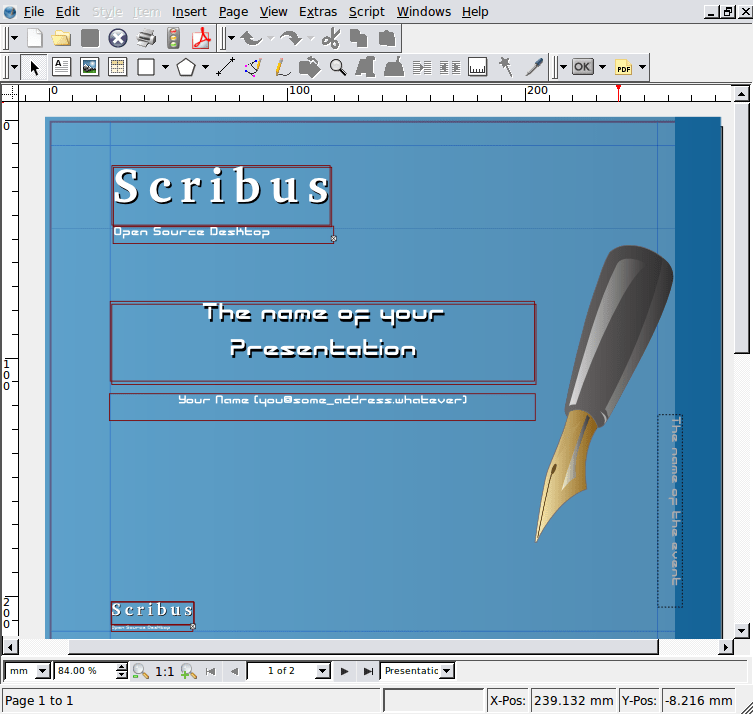Click the vertical scrollbar thumb

pyautogui.click(x=741, y=228)
